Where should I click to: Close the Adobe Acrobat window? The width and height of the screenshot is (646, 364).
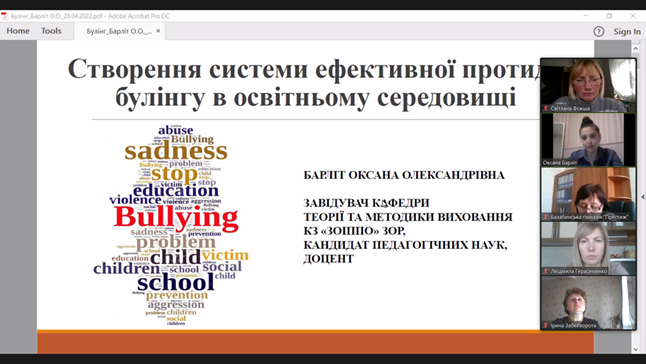pyautogui.click(x=633, y=16)
